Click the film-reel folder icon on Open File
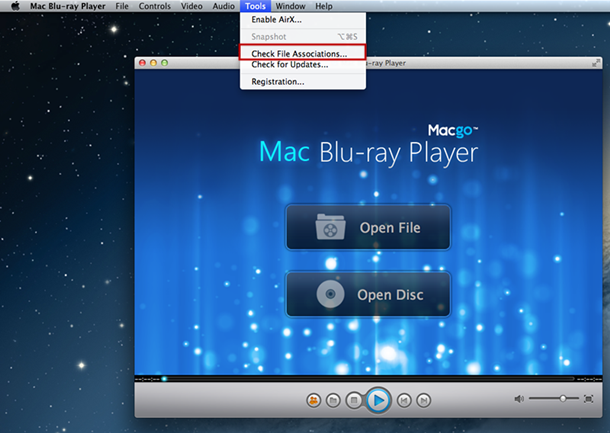The height and width of the screenshot is (433, 610). (x=330, y=227)
